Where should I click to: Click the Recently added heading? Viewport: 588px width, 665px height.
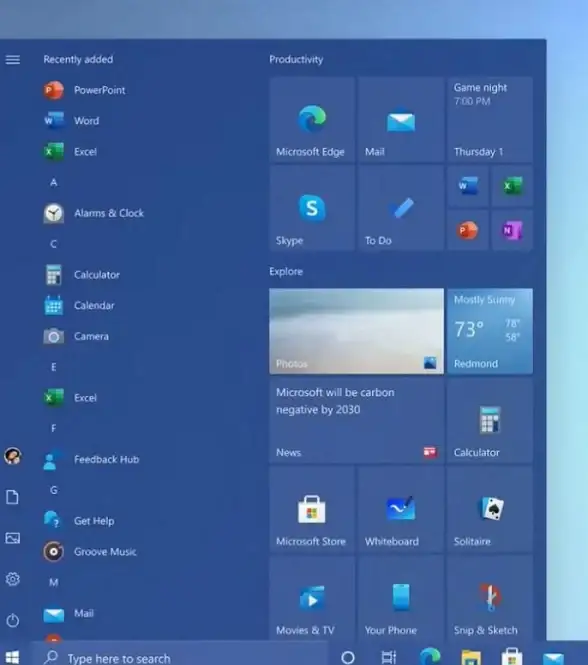[x=78, y=59]
